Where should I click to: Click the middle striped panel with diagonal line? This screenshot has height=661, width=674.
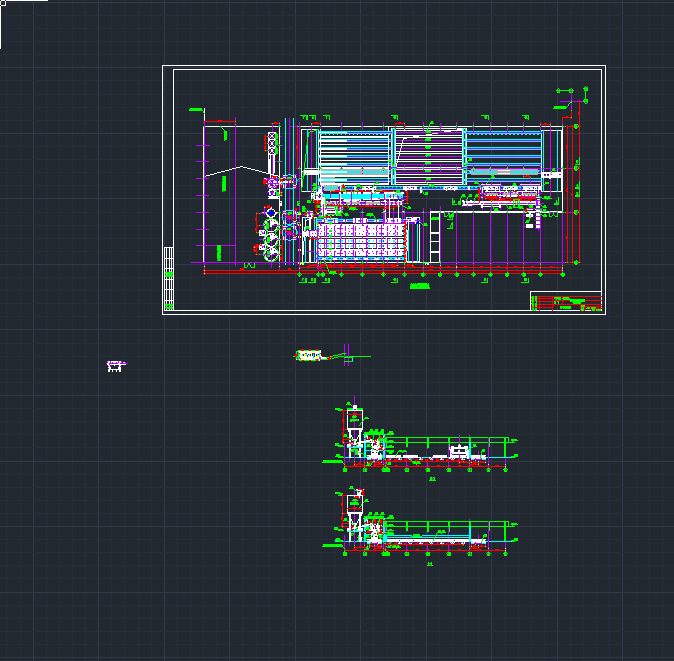click(x=428, y=156)
